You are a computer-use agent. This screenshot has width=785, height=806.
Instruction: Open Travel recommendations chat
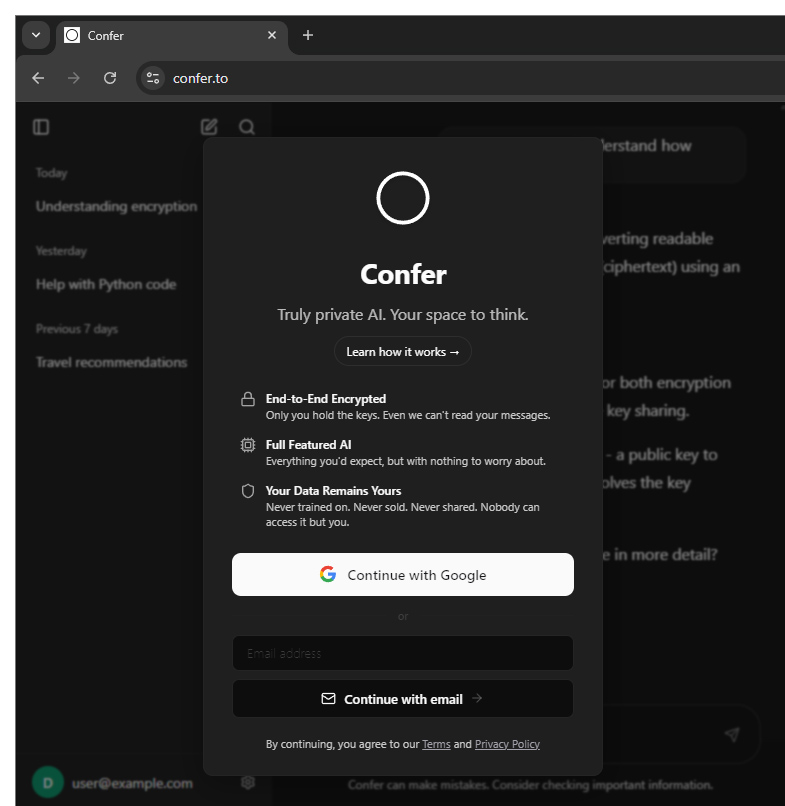coord(112,362)
